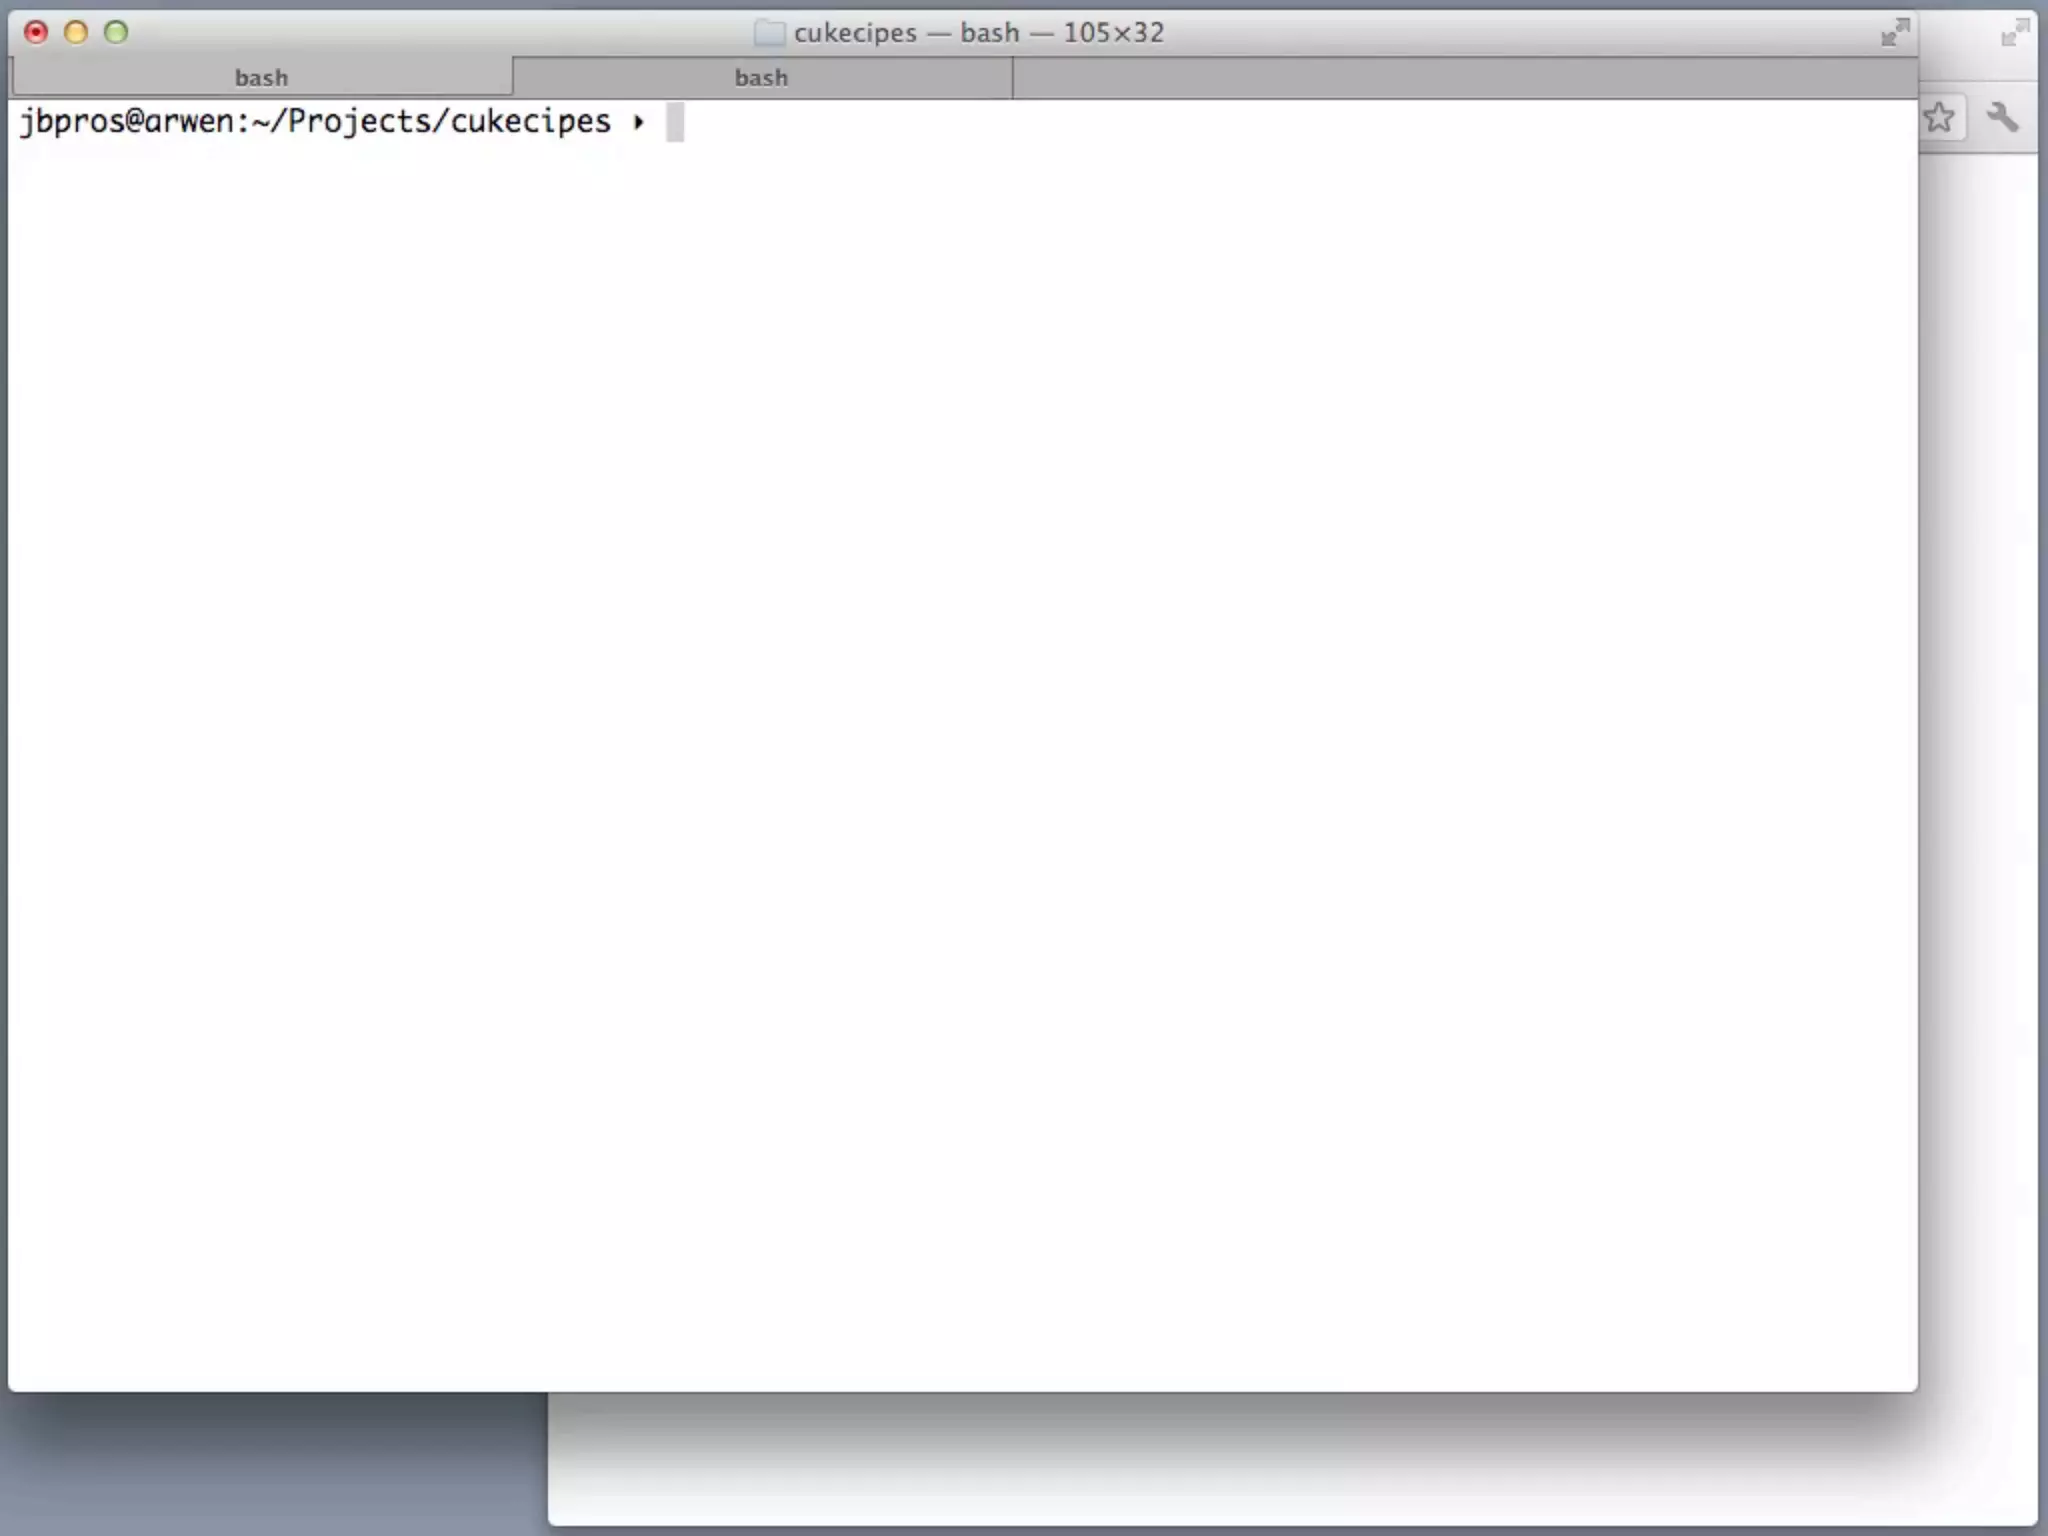Screen dimensions: 2048x1536
Task: Click the cukecipes folder icon in title bar
Action: (768, 33)
